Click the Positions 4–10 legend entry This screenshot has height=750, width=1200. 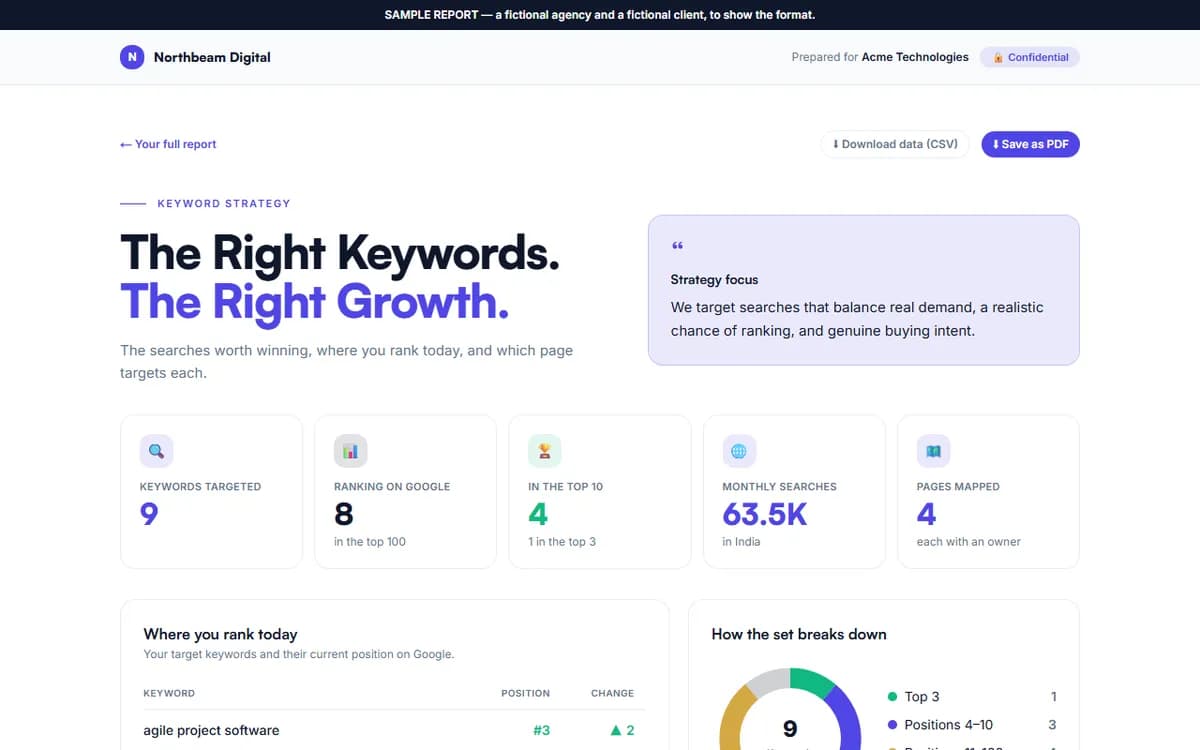click(x=972, y=724)
